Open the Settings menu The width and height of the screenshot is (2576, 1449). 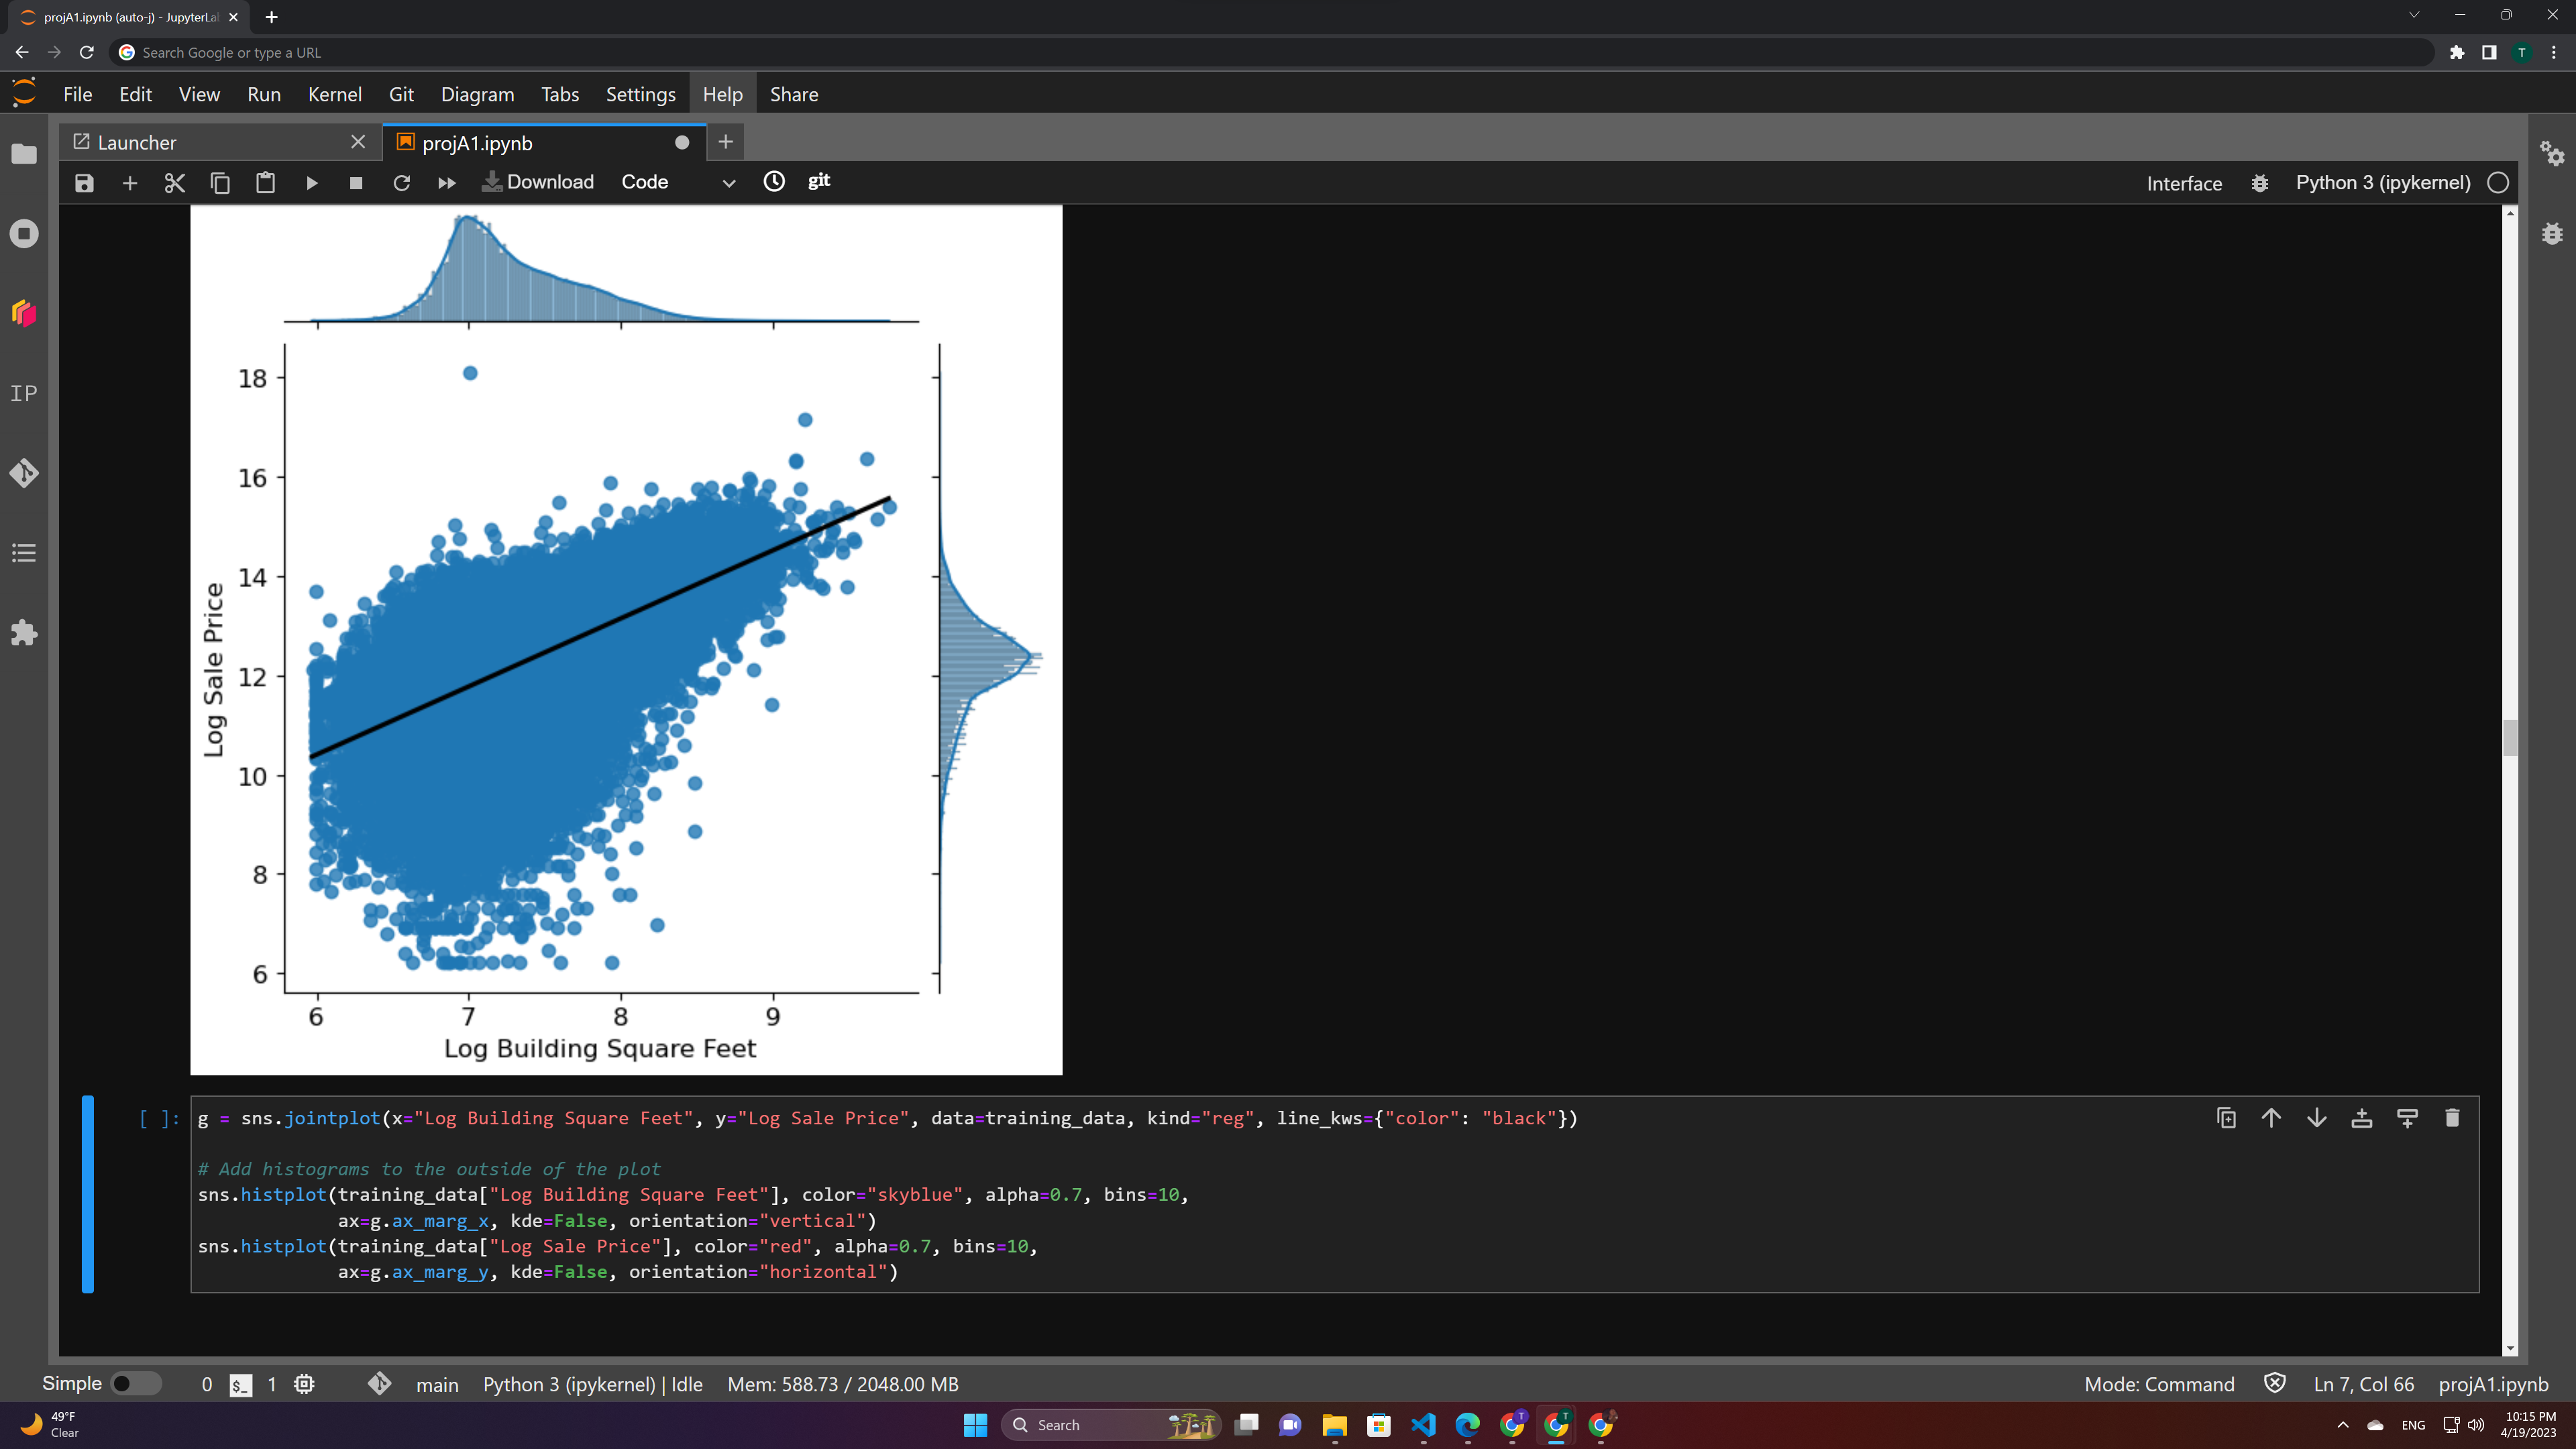[x=640, y=94]
